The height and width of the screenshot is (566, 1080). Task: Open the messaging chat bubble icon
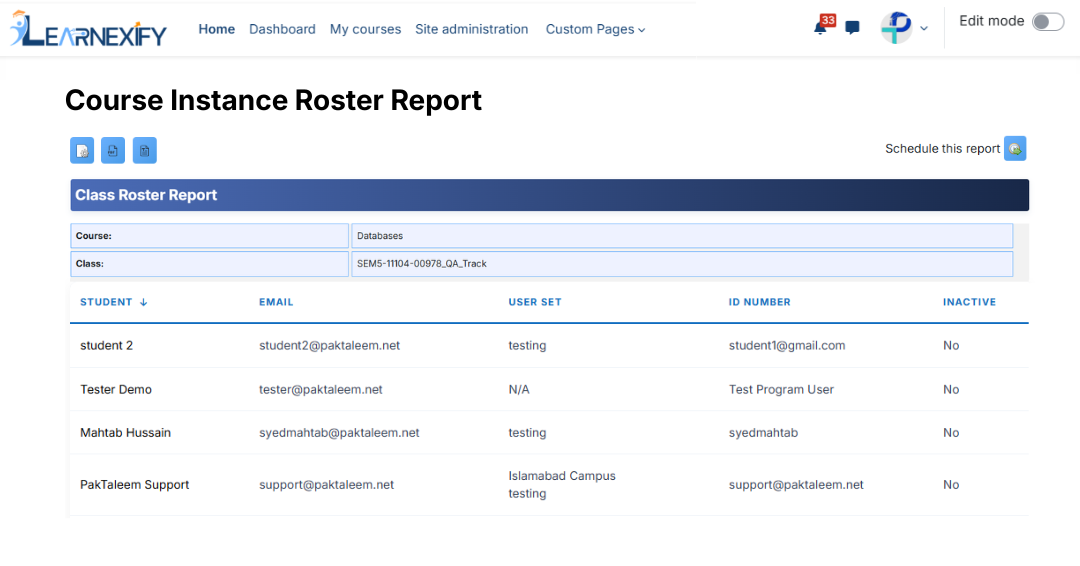[x=853, y=28]
